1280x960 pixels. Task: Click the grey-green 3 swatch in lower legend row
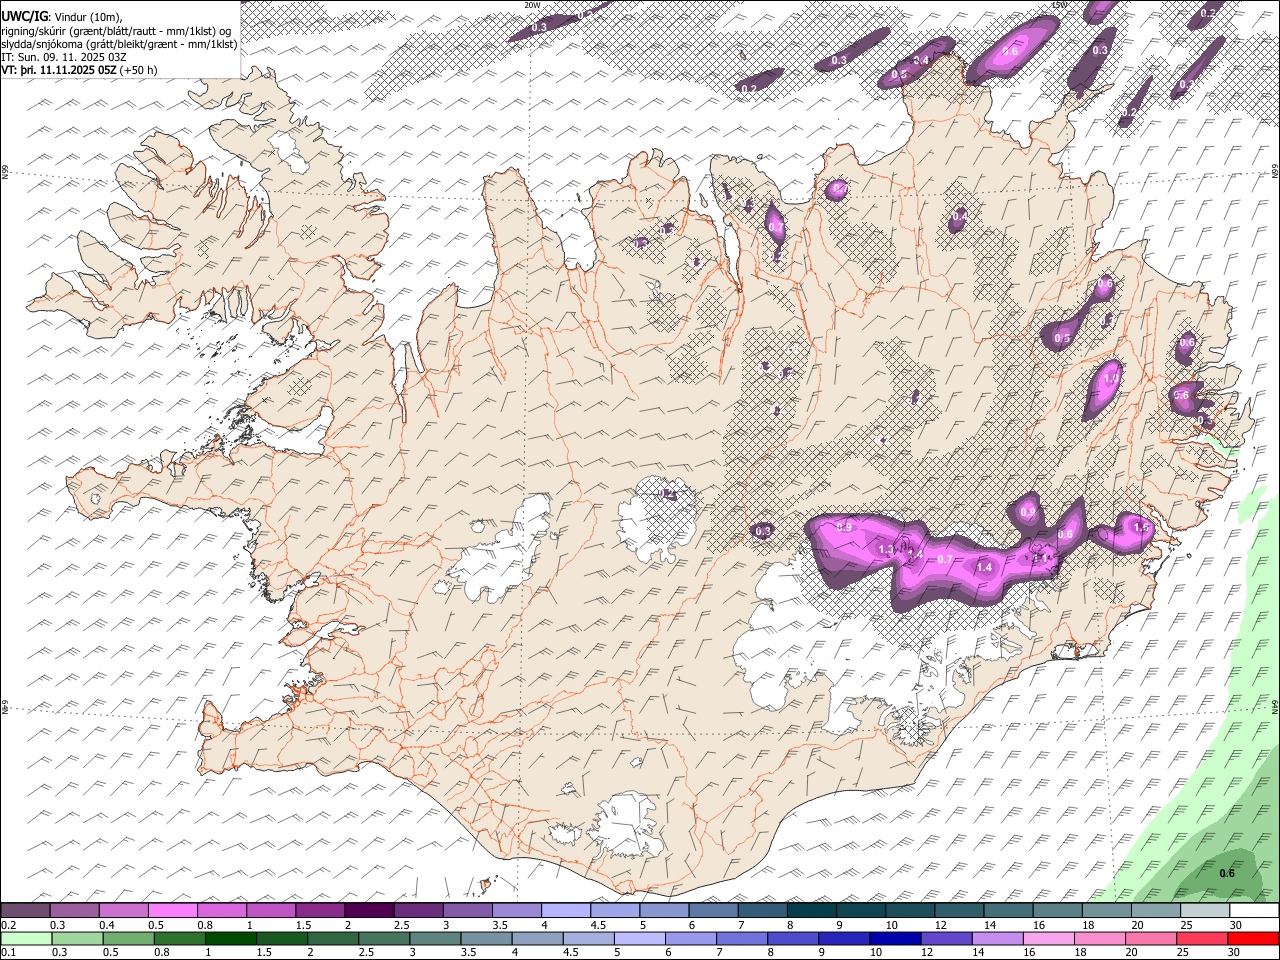(436, 938)
